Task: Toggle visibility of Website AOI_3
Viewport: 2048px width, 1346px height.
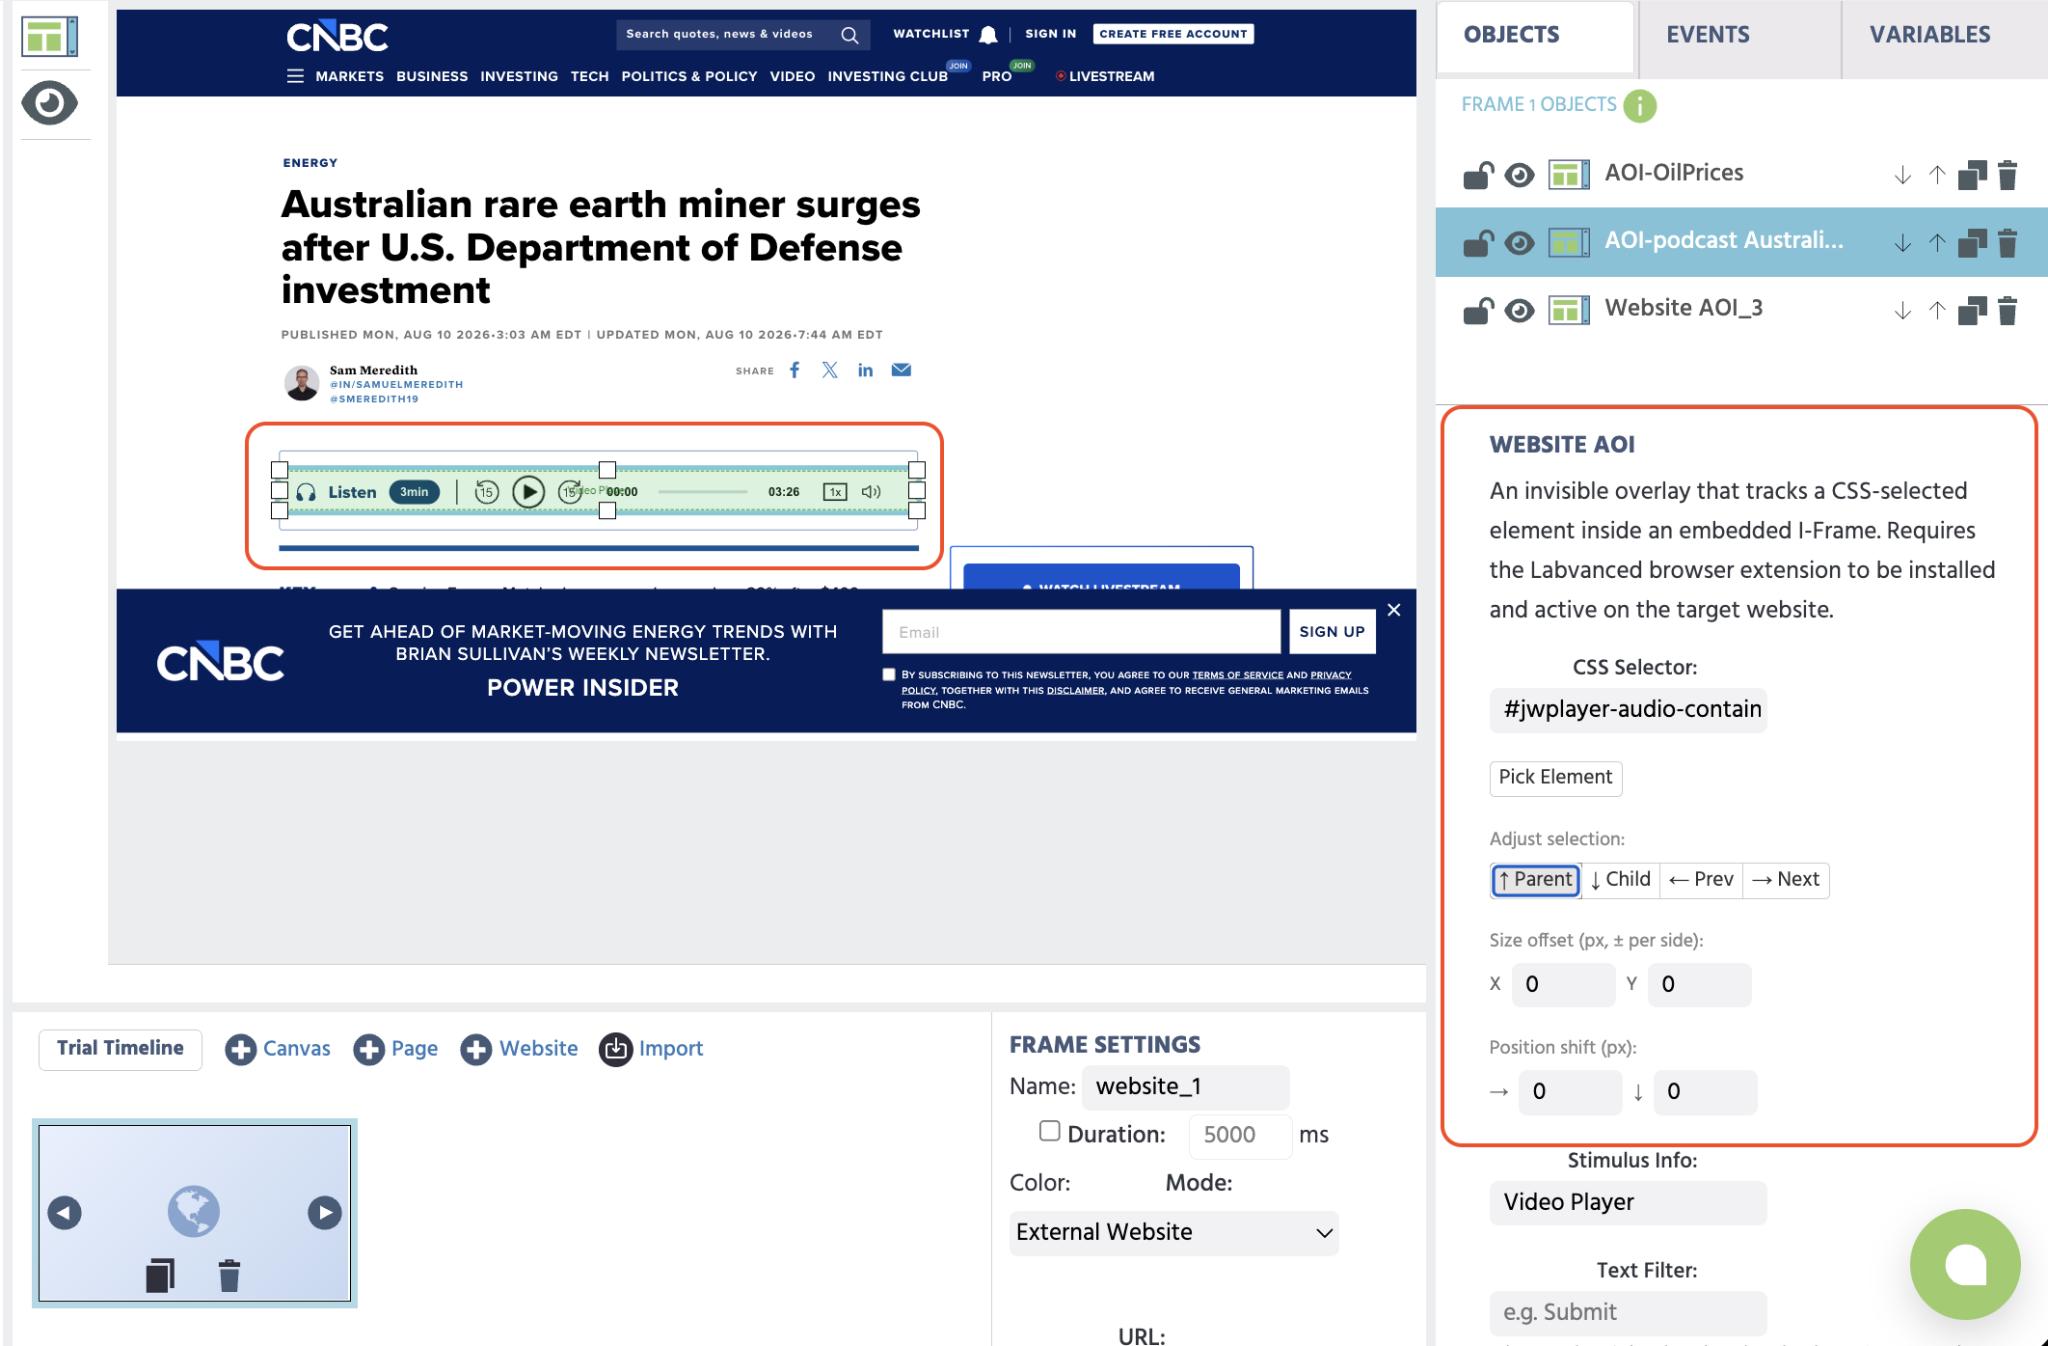Action: click(1519, 311)
